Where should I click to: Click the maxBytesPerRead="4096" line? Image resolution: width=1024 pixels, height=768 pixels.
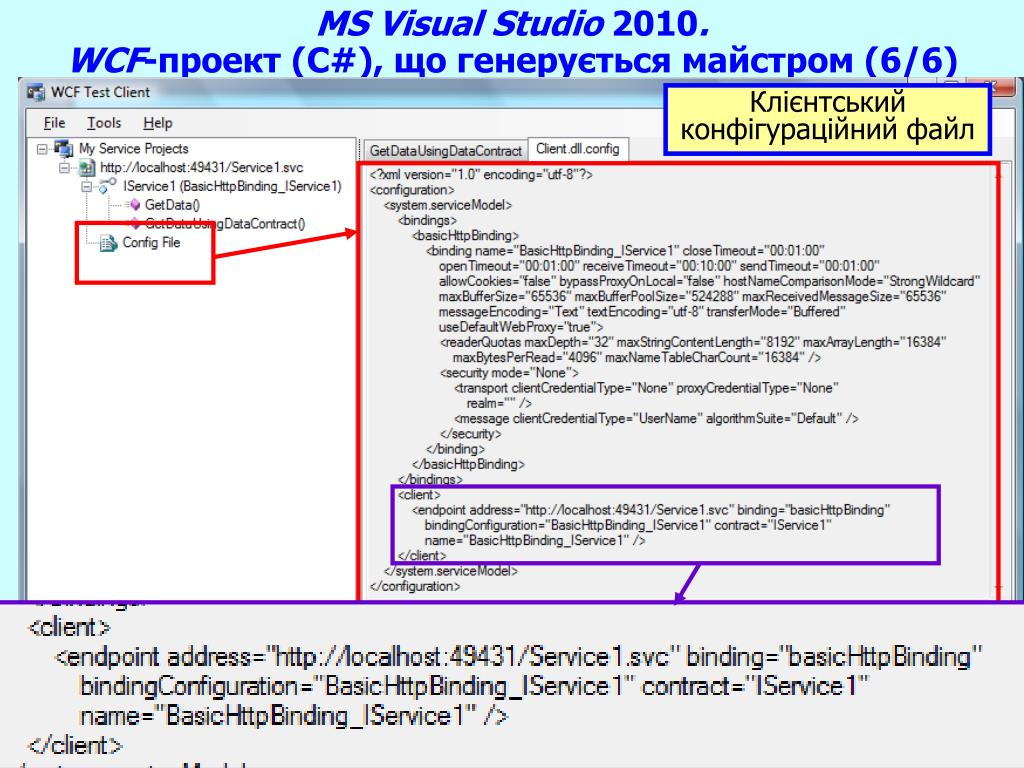point(637,357)
